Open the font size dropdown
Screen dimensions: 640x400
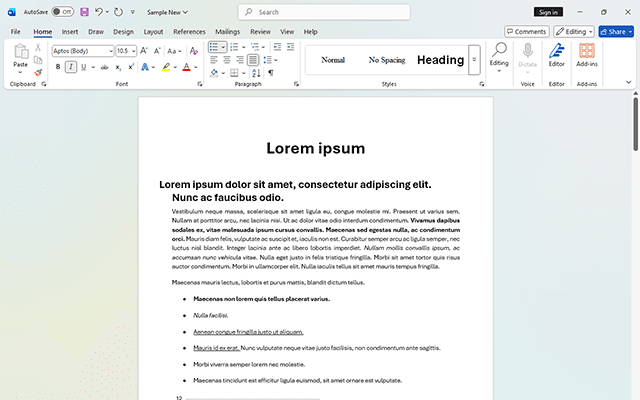coord(133,51)
